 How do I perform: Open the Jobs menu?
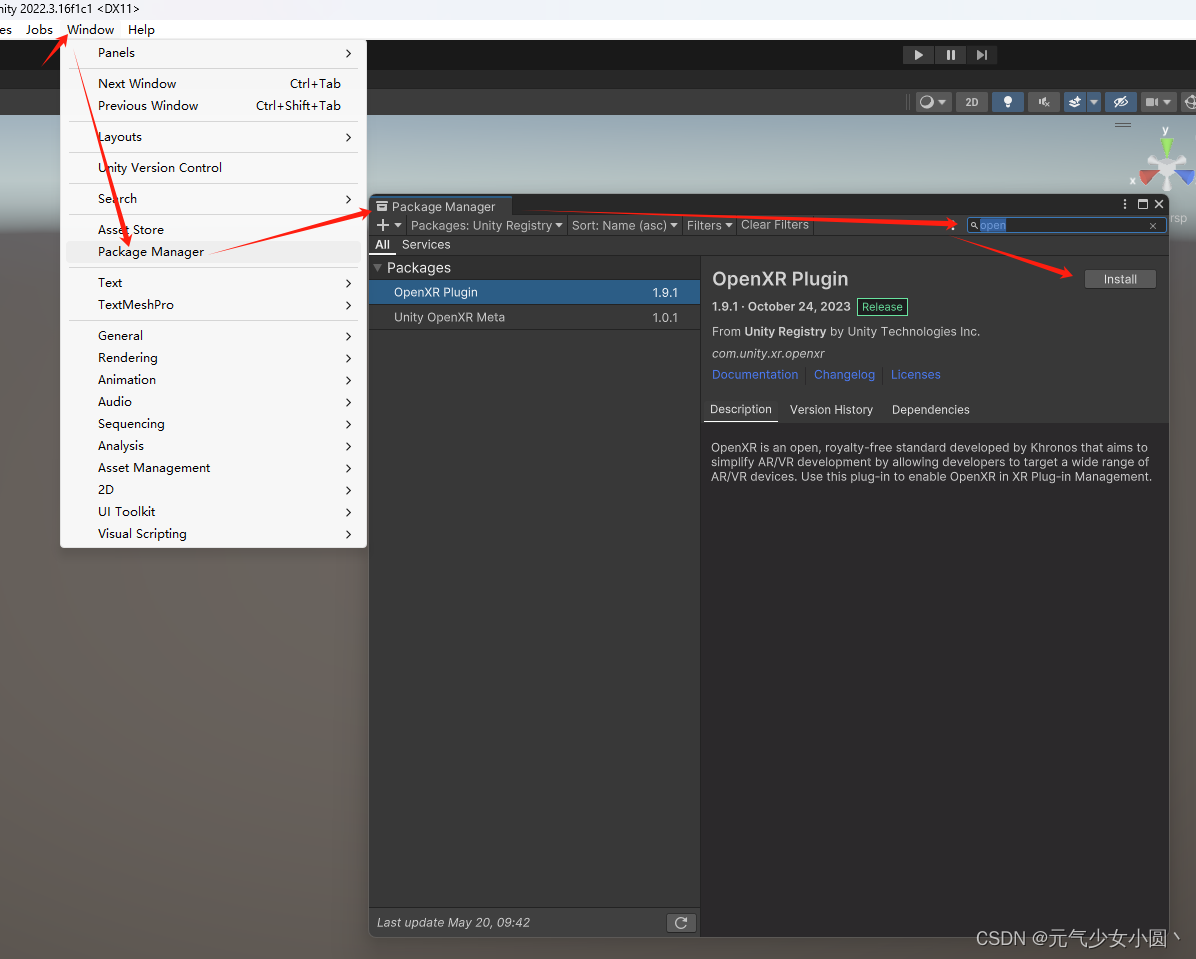point(39,30)
